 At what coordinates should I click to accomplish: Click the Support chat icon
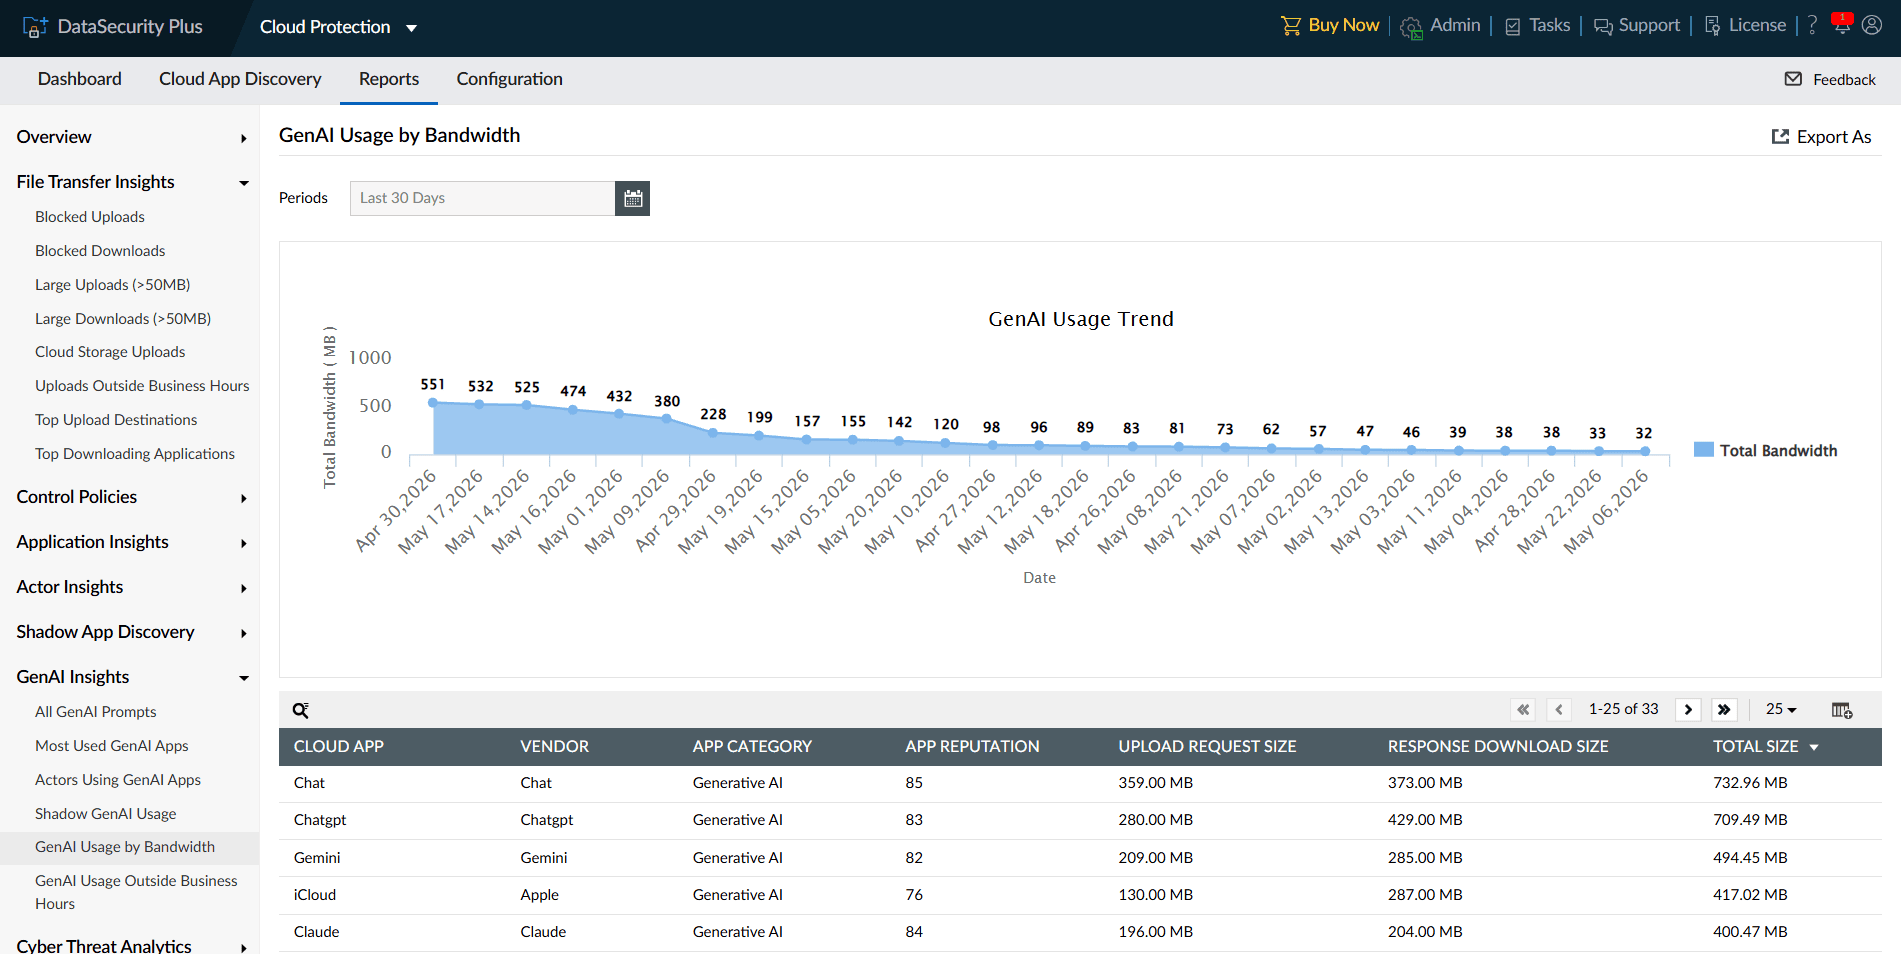[1603, 27]
